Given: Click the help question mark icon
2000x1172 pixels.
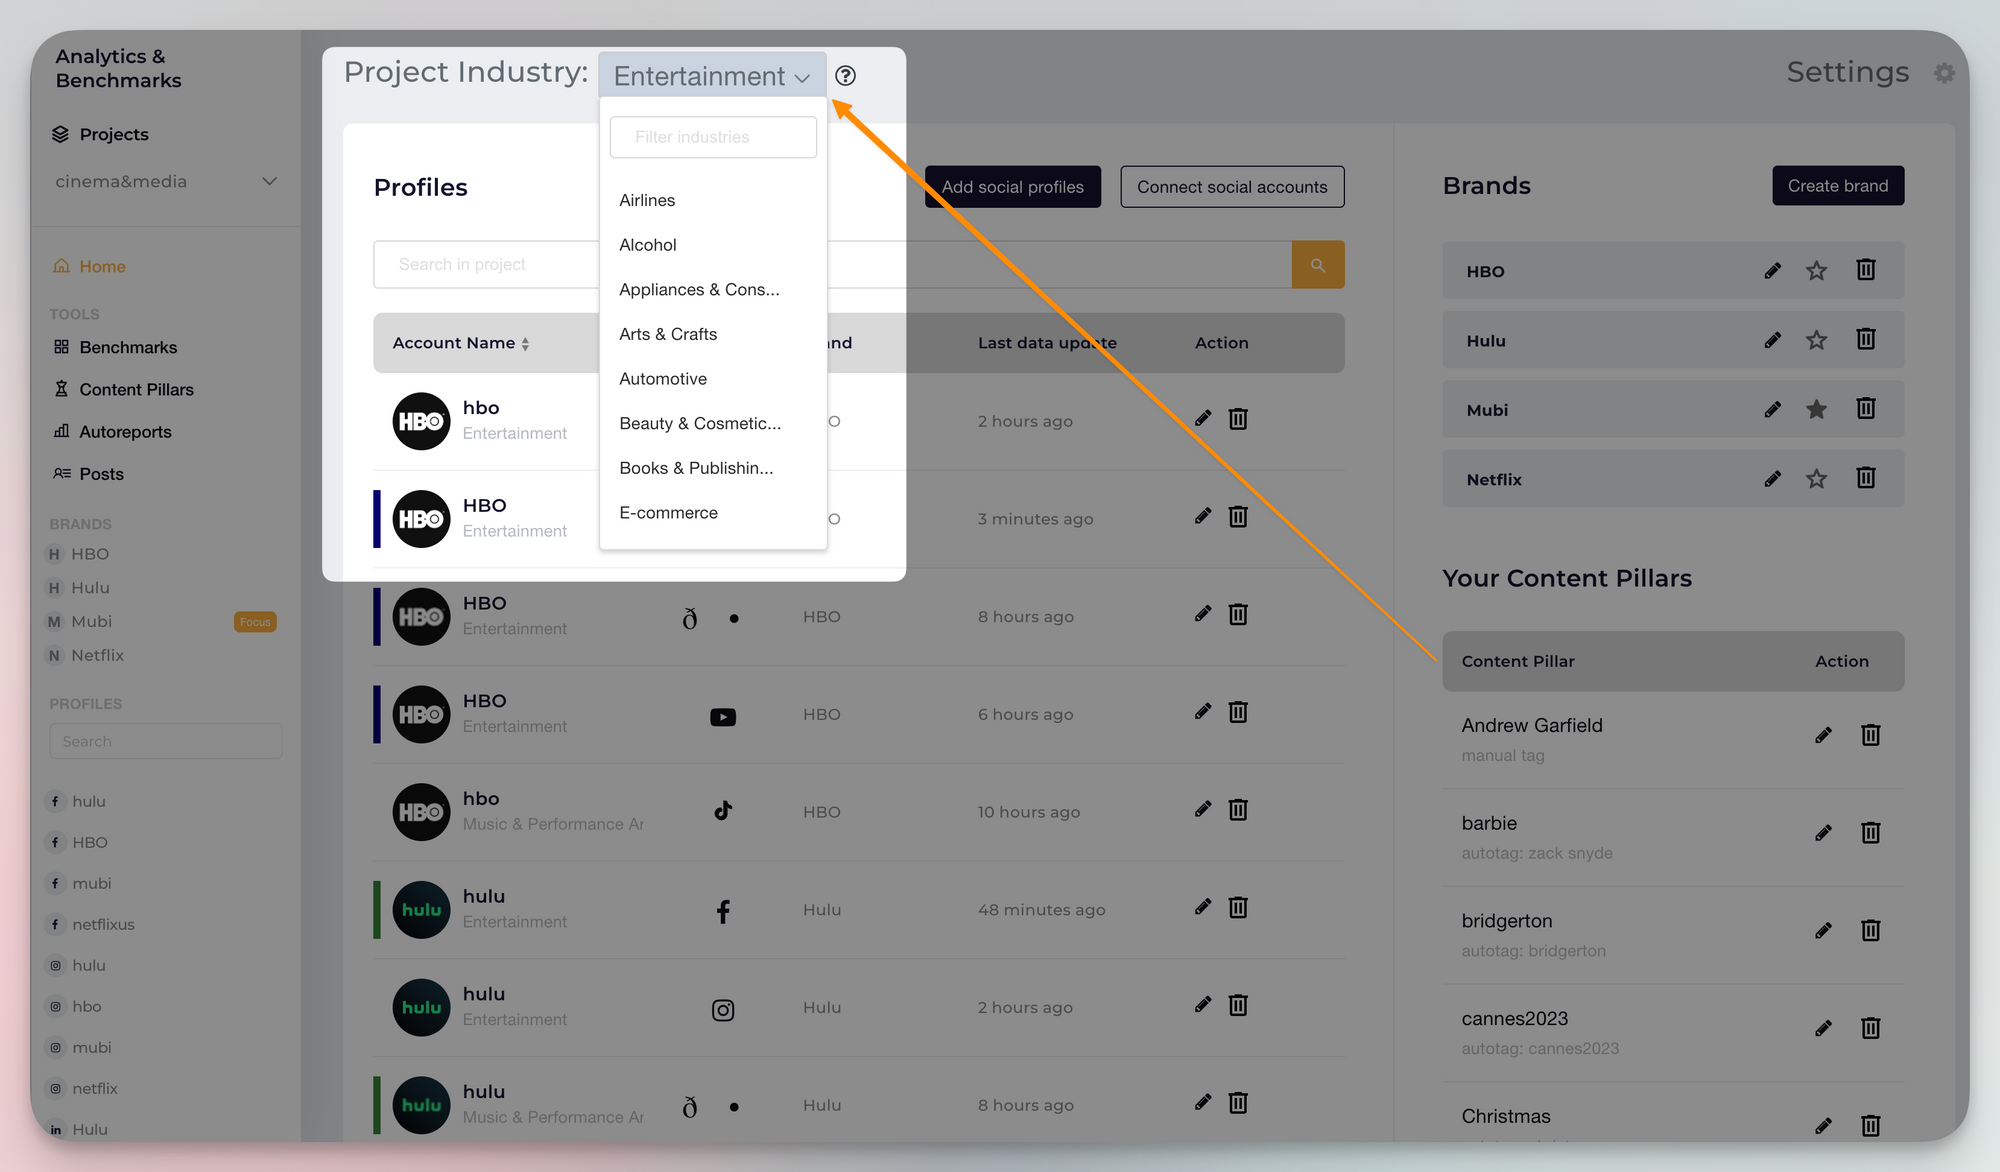Looking at the screenshot, I should tap(845, 76).
